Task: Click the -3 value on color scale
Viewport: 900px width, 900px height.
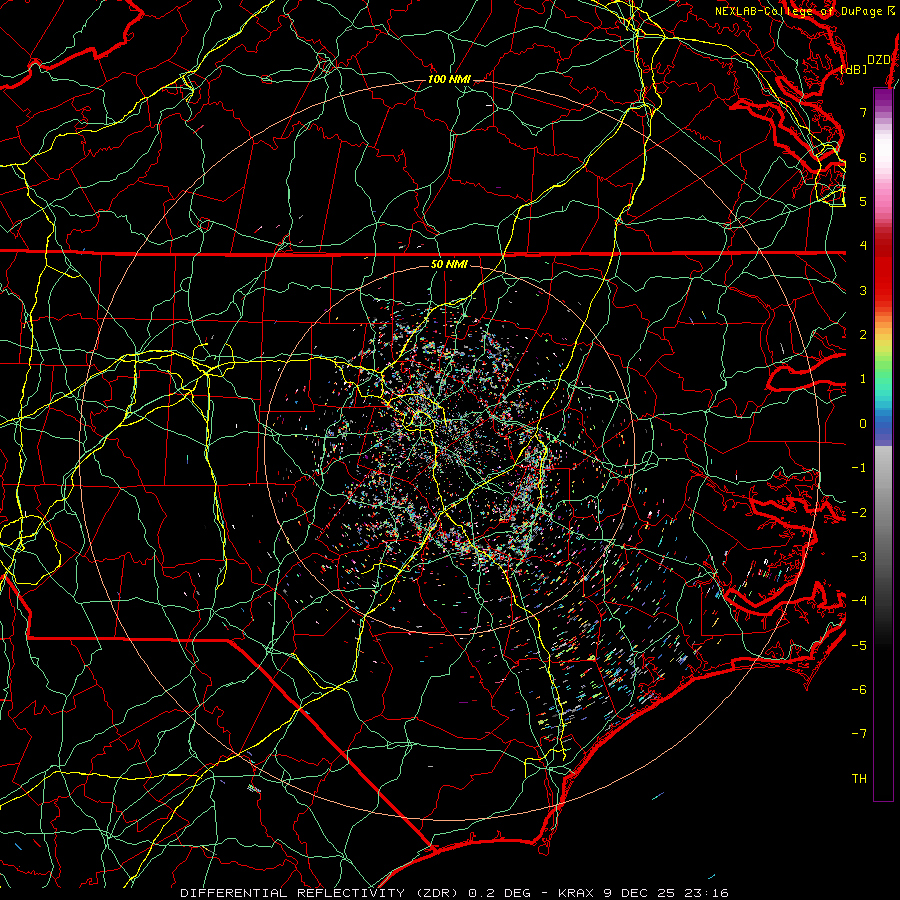Action: [x=859, y=557]
